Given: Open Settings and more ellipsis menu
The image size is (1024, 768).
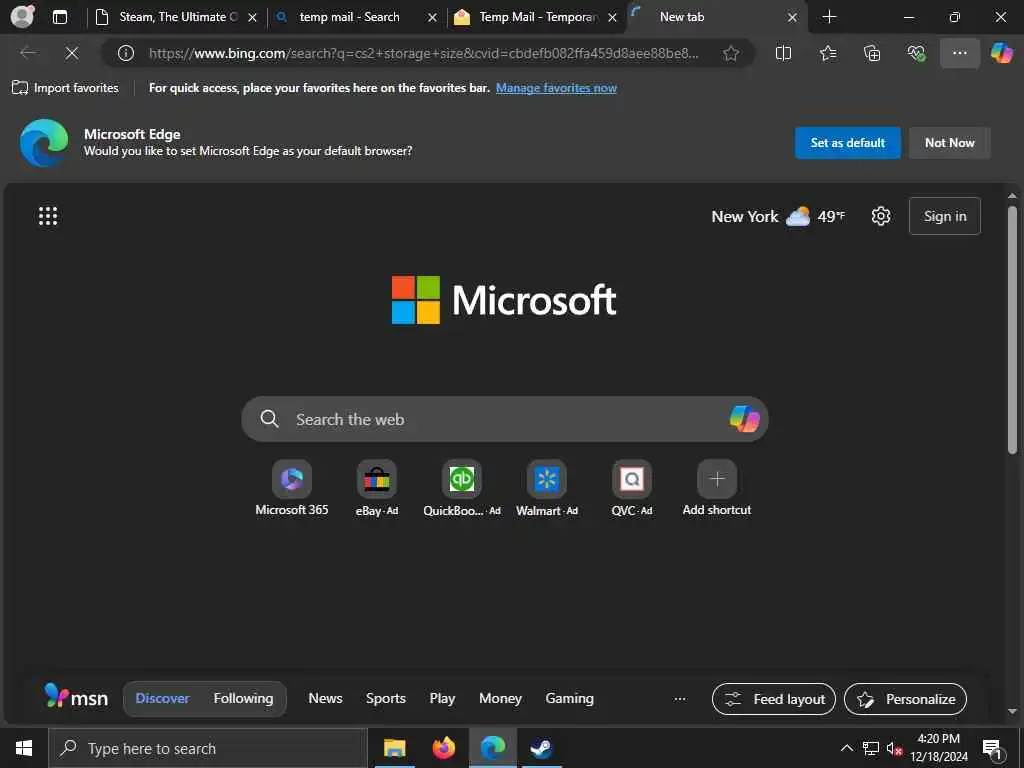Looking at the screenshot, I should pyautogui.click(x=959, y=53).
